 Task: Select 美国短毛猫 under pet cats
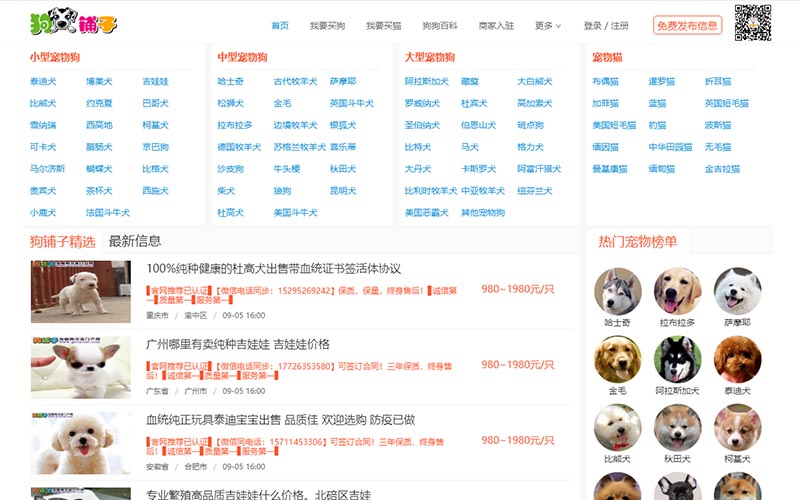tap(614, 125)
